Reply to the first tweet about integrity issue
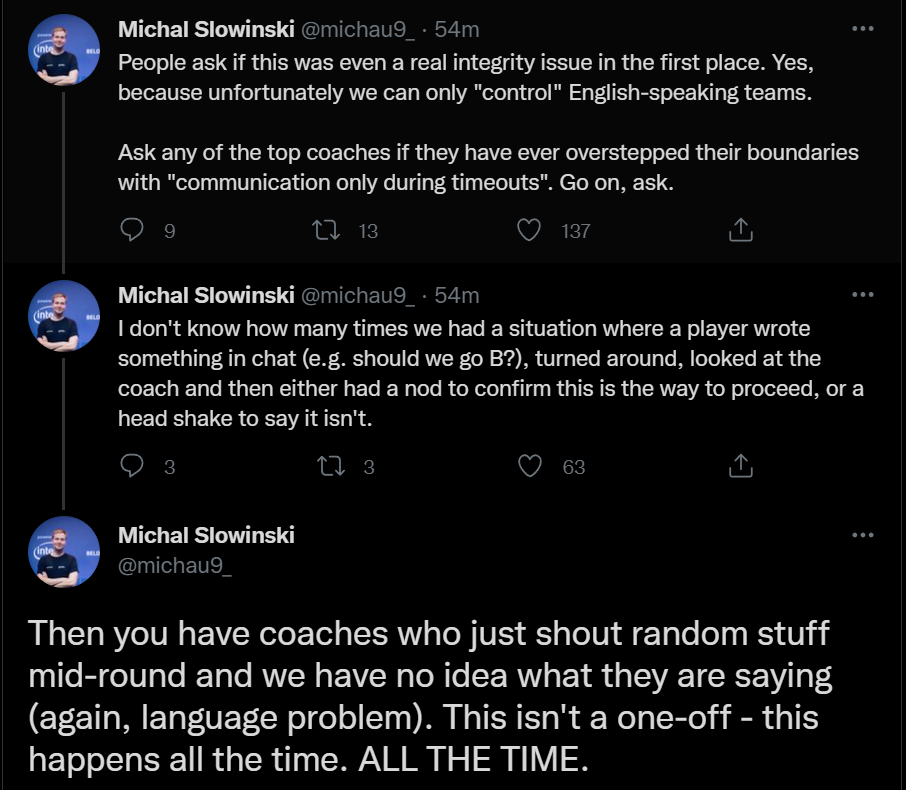 tap(133, 230)
